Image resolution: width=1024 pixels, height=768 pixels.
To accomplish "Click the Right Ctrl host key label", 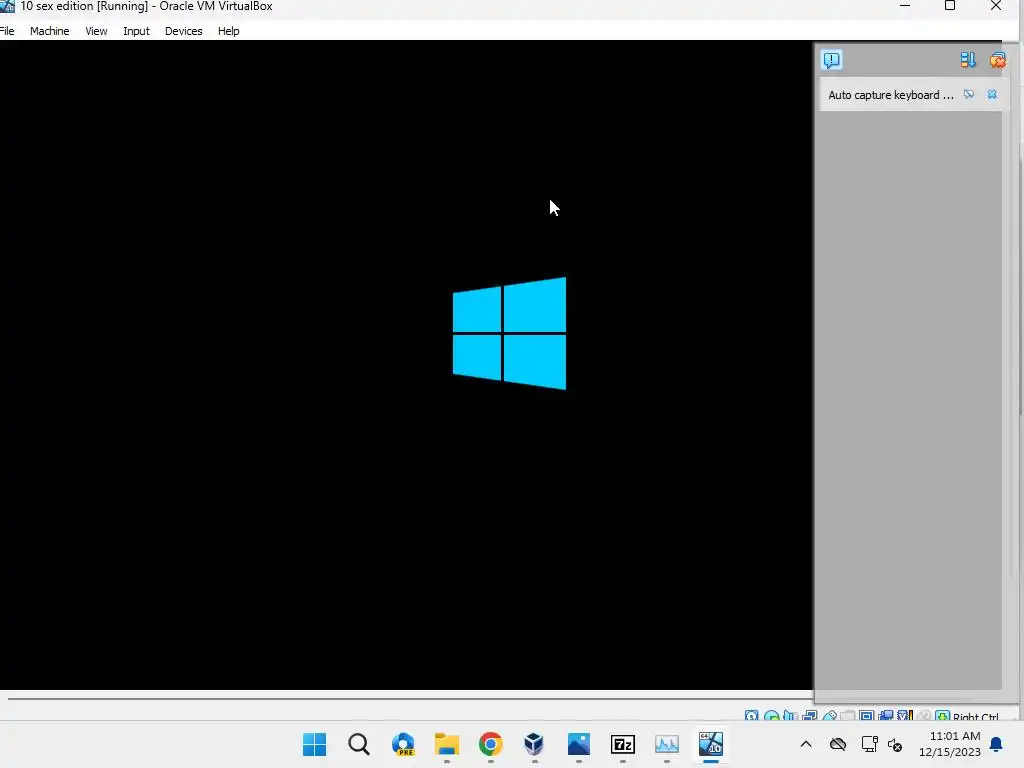I will pyautogui.click(x=976, y=716).
